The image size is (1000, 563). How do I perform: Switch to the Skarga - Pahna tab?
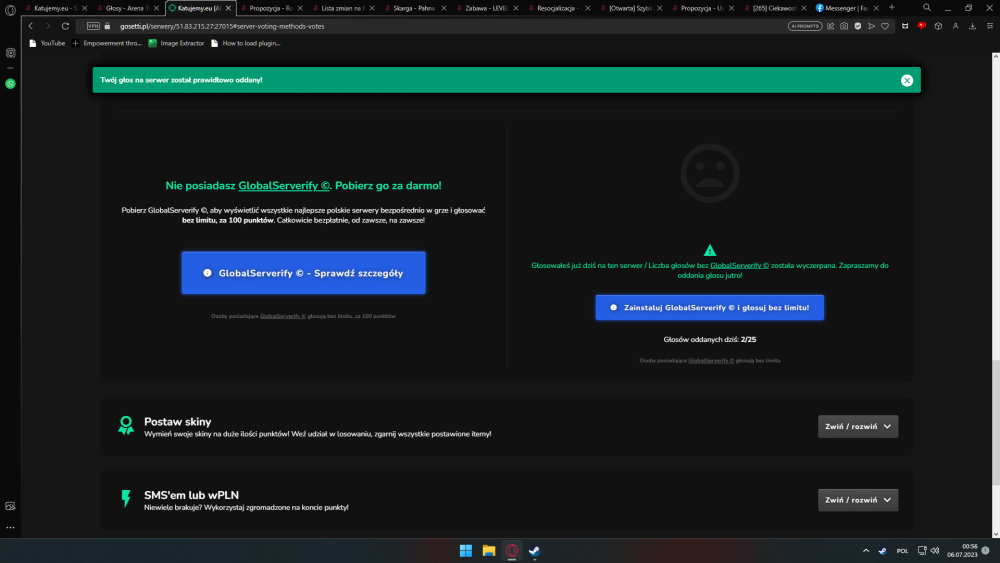tap(414, 8)
